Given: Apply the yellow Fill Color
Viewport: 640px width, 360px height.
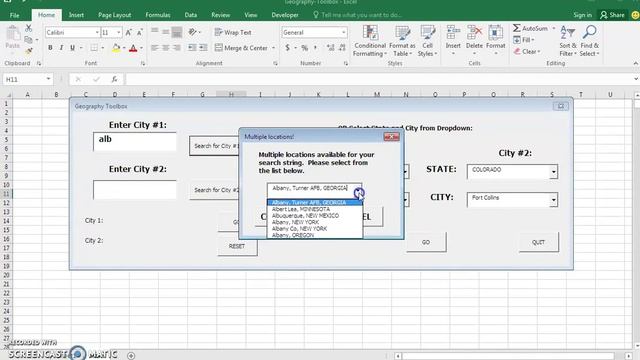Looking at the screenshot, I should point(116,48).
